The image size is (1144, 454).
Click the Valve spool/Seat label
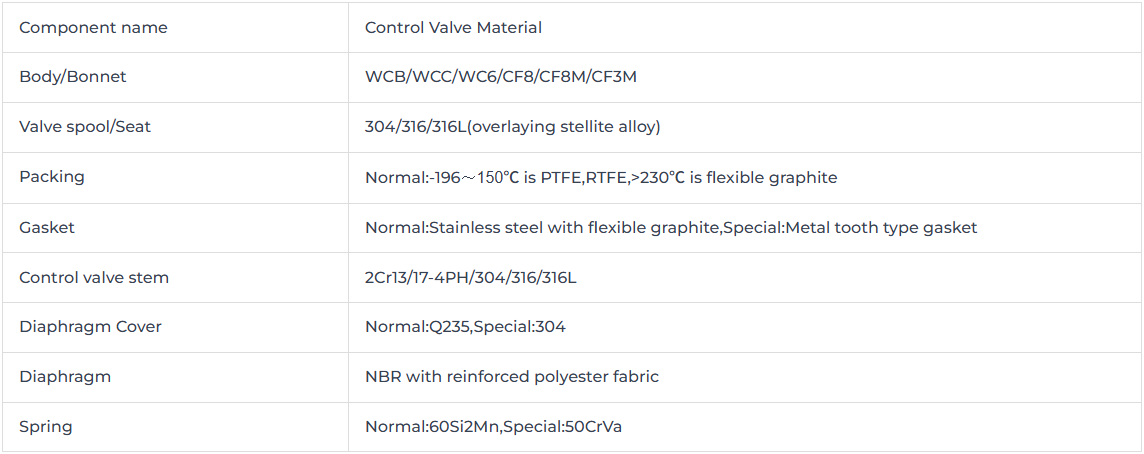85,127
